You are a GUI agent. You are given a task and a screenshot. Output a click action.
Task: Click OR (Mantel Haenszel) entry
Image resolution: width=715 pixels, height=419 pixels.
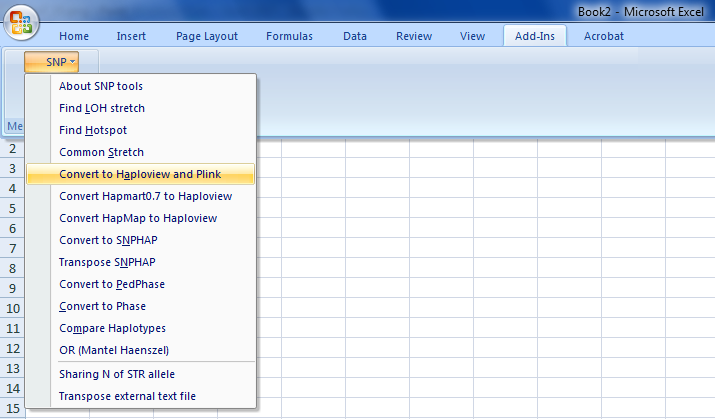tap(113, 350)
